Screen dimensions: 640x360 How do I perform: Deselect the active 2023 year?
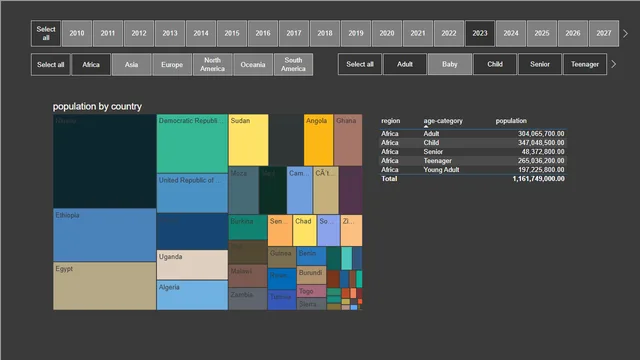pos(480,33)
